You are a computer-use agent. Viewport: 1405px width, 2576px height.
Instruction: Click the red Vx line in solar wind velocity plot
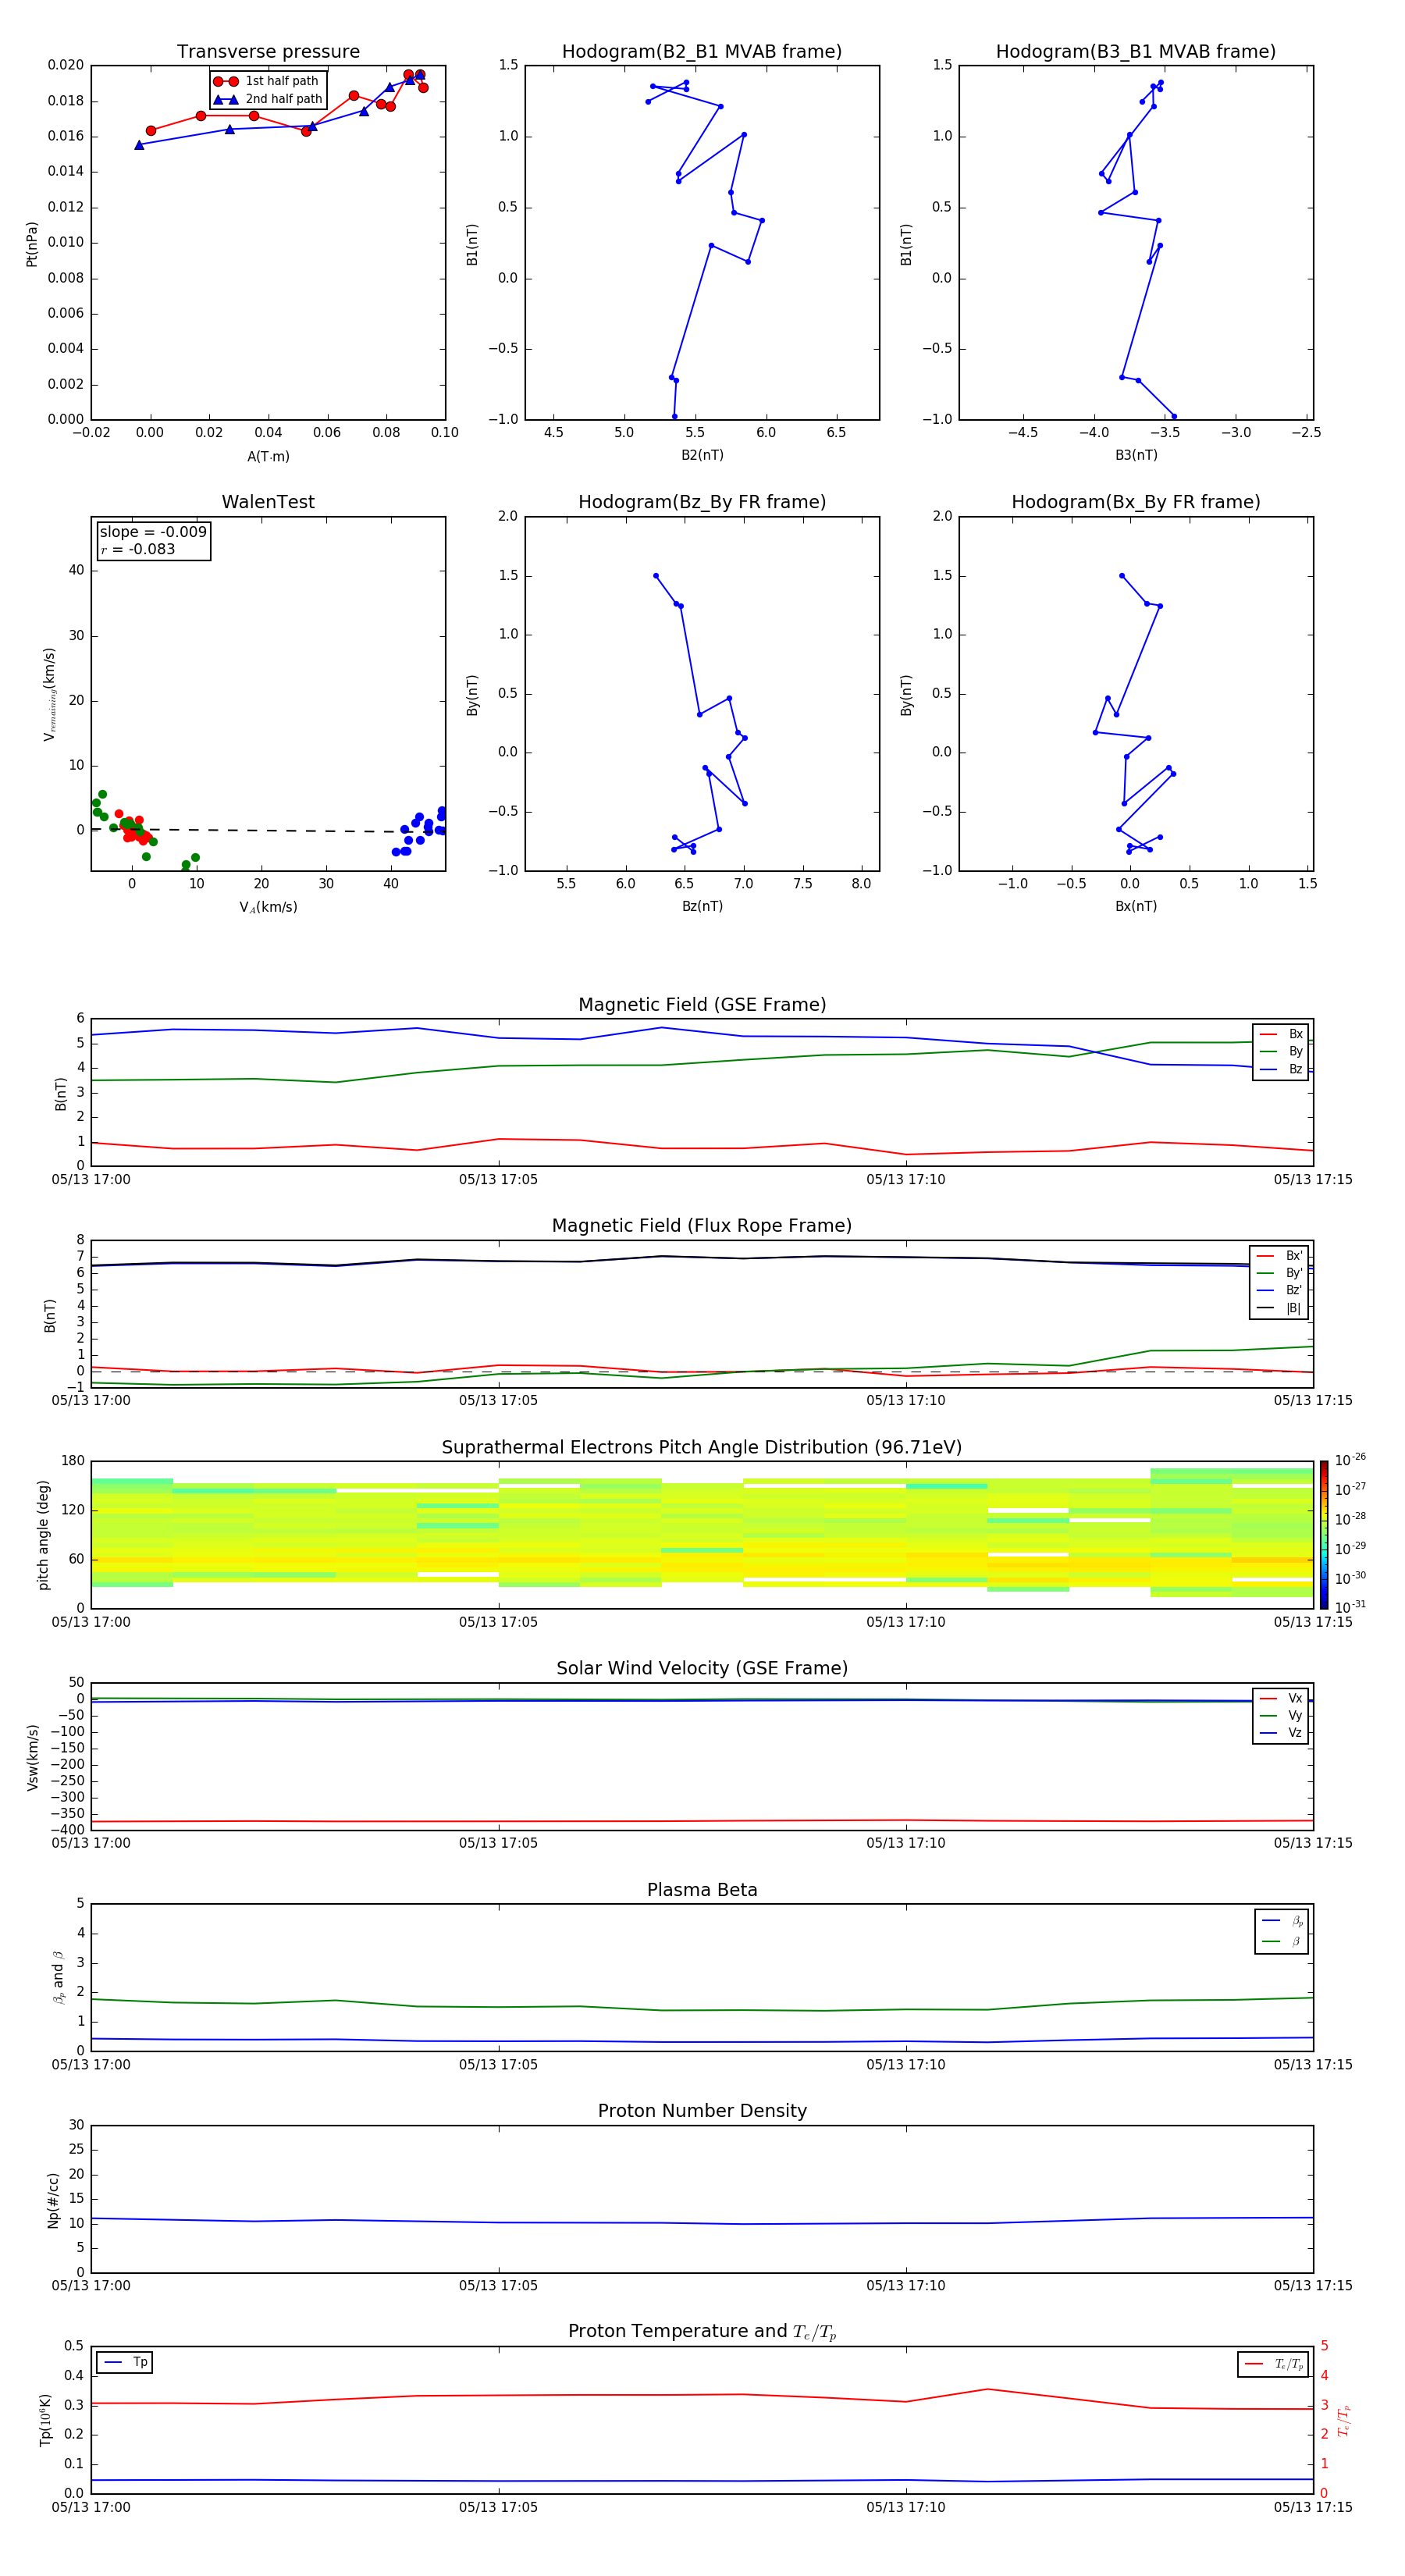pyautogui.click(x=702, y=1821)
